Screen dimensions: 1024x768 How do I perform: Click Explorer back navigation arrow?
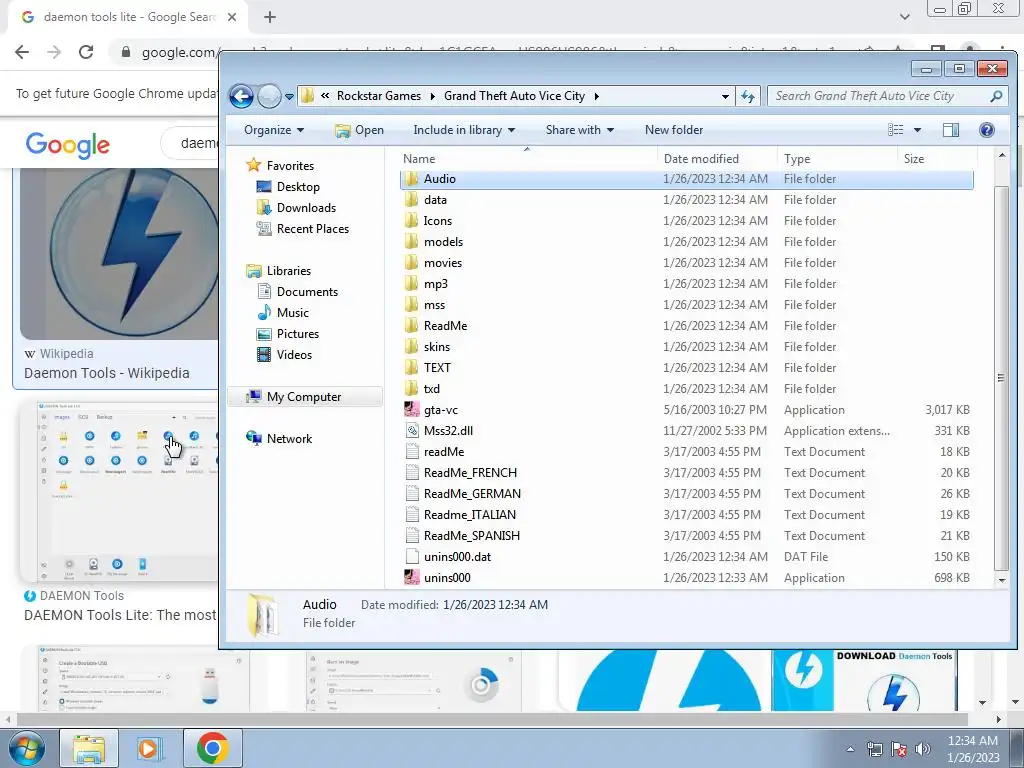coord(241,97)
